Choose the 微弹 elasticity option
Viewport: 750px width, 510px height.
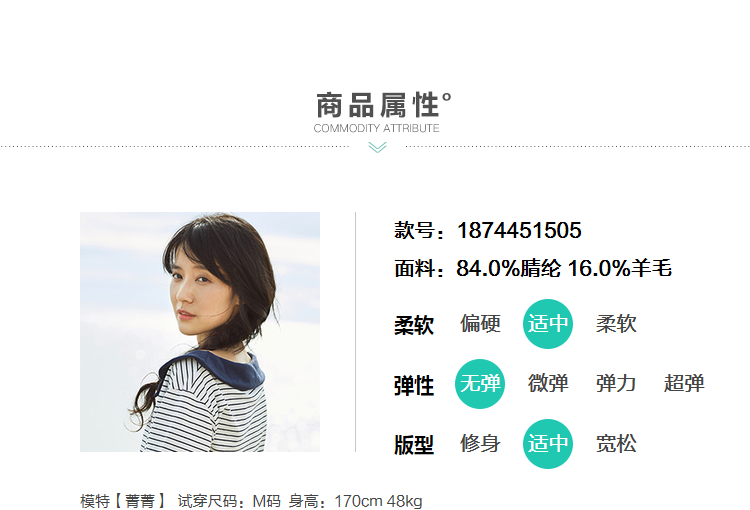click(x=548, y=384)
